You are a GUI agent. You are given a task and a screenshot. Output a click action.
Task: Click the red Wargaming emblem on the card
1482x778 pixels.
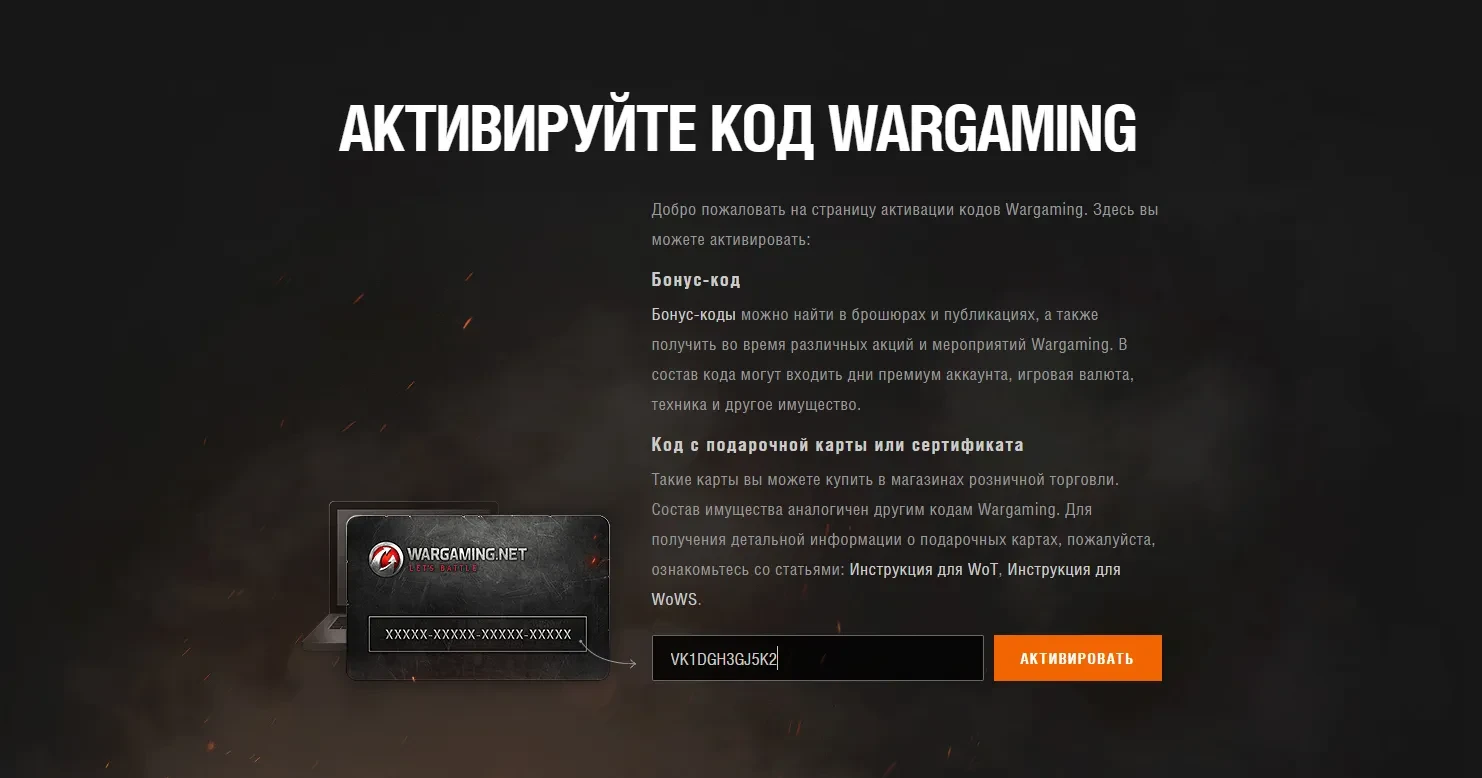click(384, 557)
